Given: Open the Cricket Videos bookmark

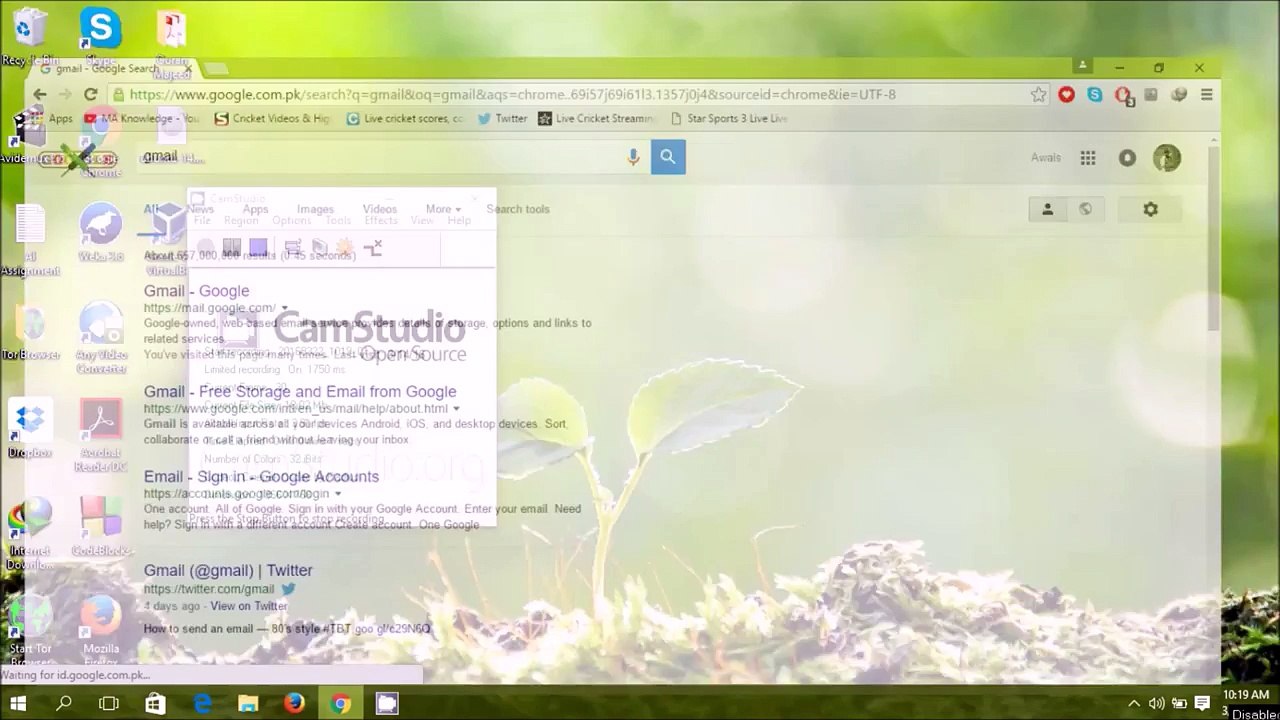Looking at the screenshot, I should (x=272, y=118).
